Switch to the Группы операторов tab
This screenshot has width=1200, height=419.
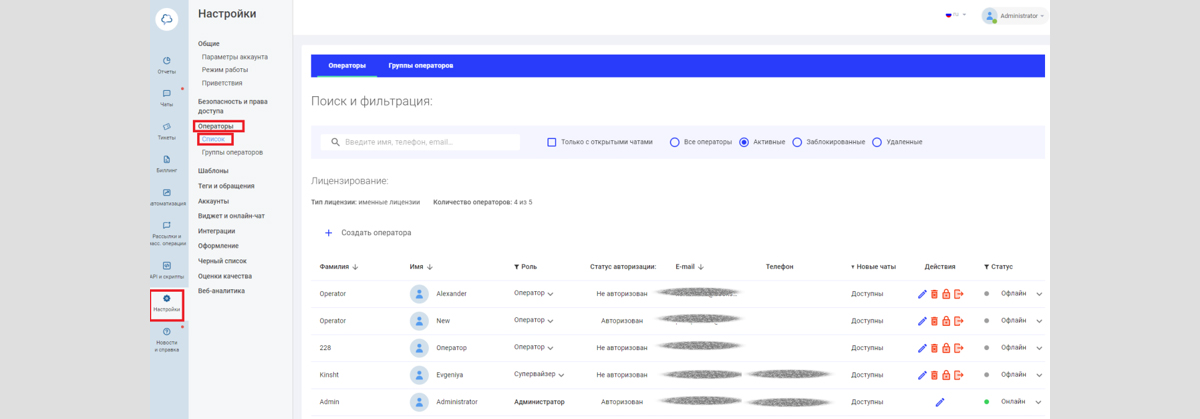tap(421, 65)
